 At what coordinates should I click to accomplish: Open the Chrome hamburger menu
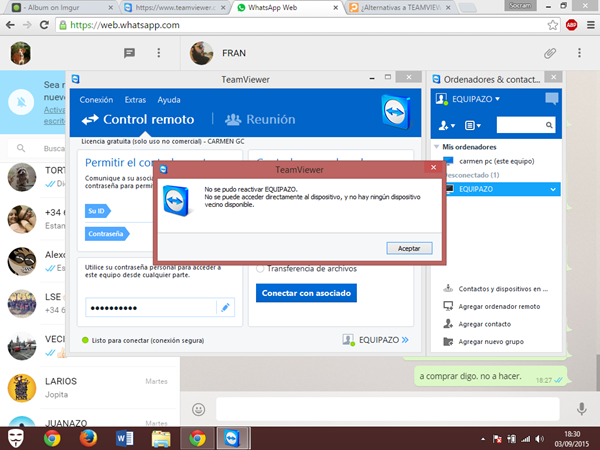pyautogui.click(x=591, y=25)
